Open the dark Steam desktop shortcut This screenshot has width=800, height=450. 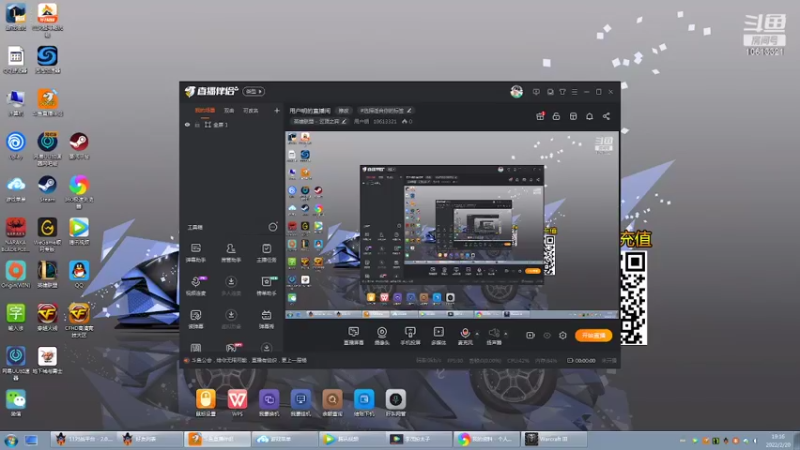(x=47, y=189)
